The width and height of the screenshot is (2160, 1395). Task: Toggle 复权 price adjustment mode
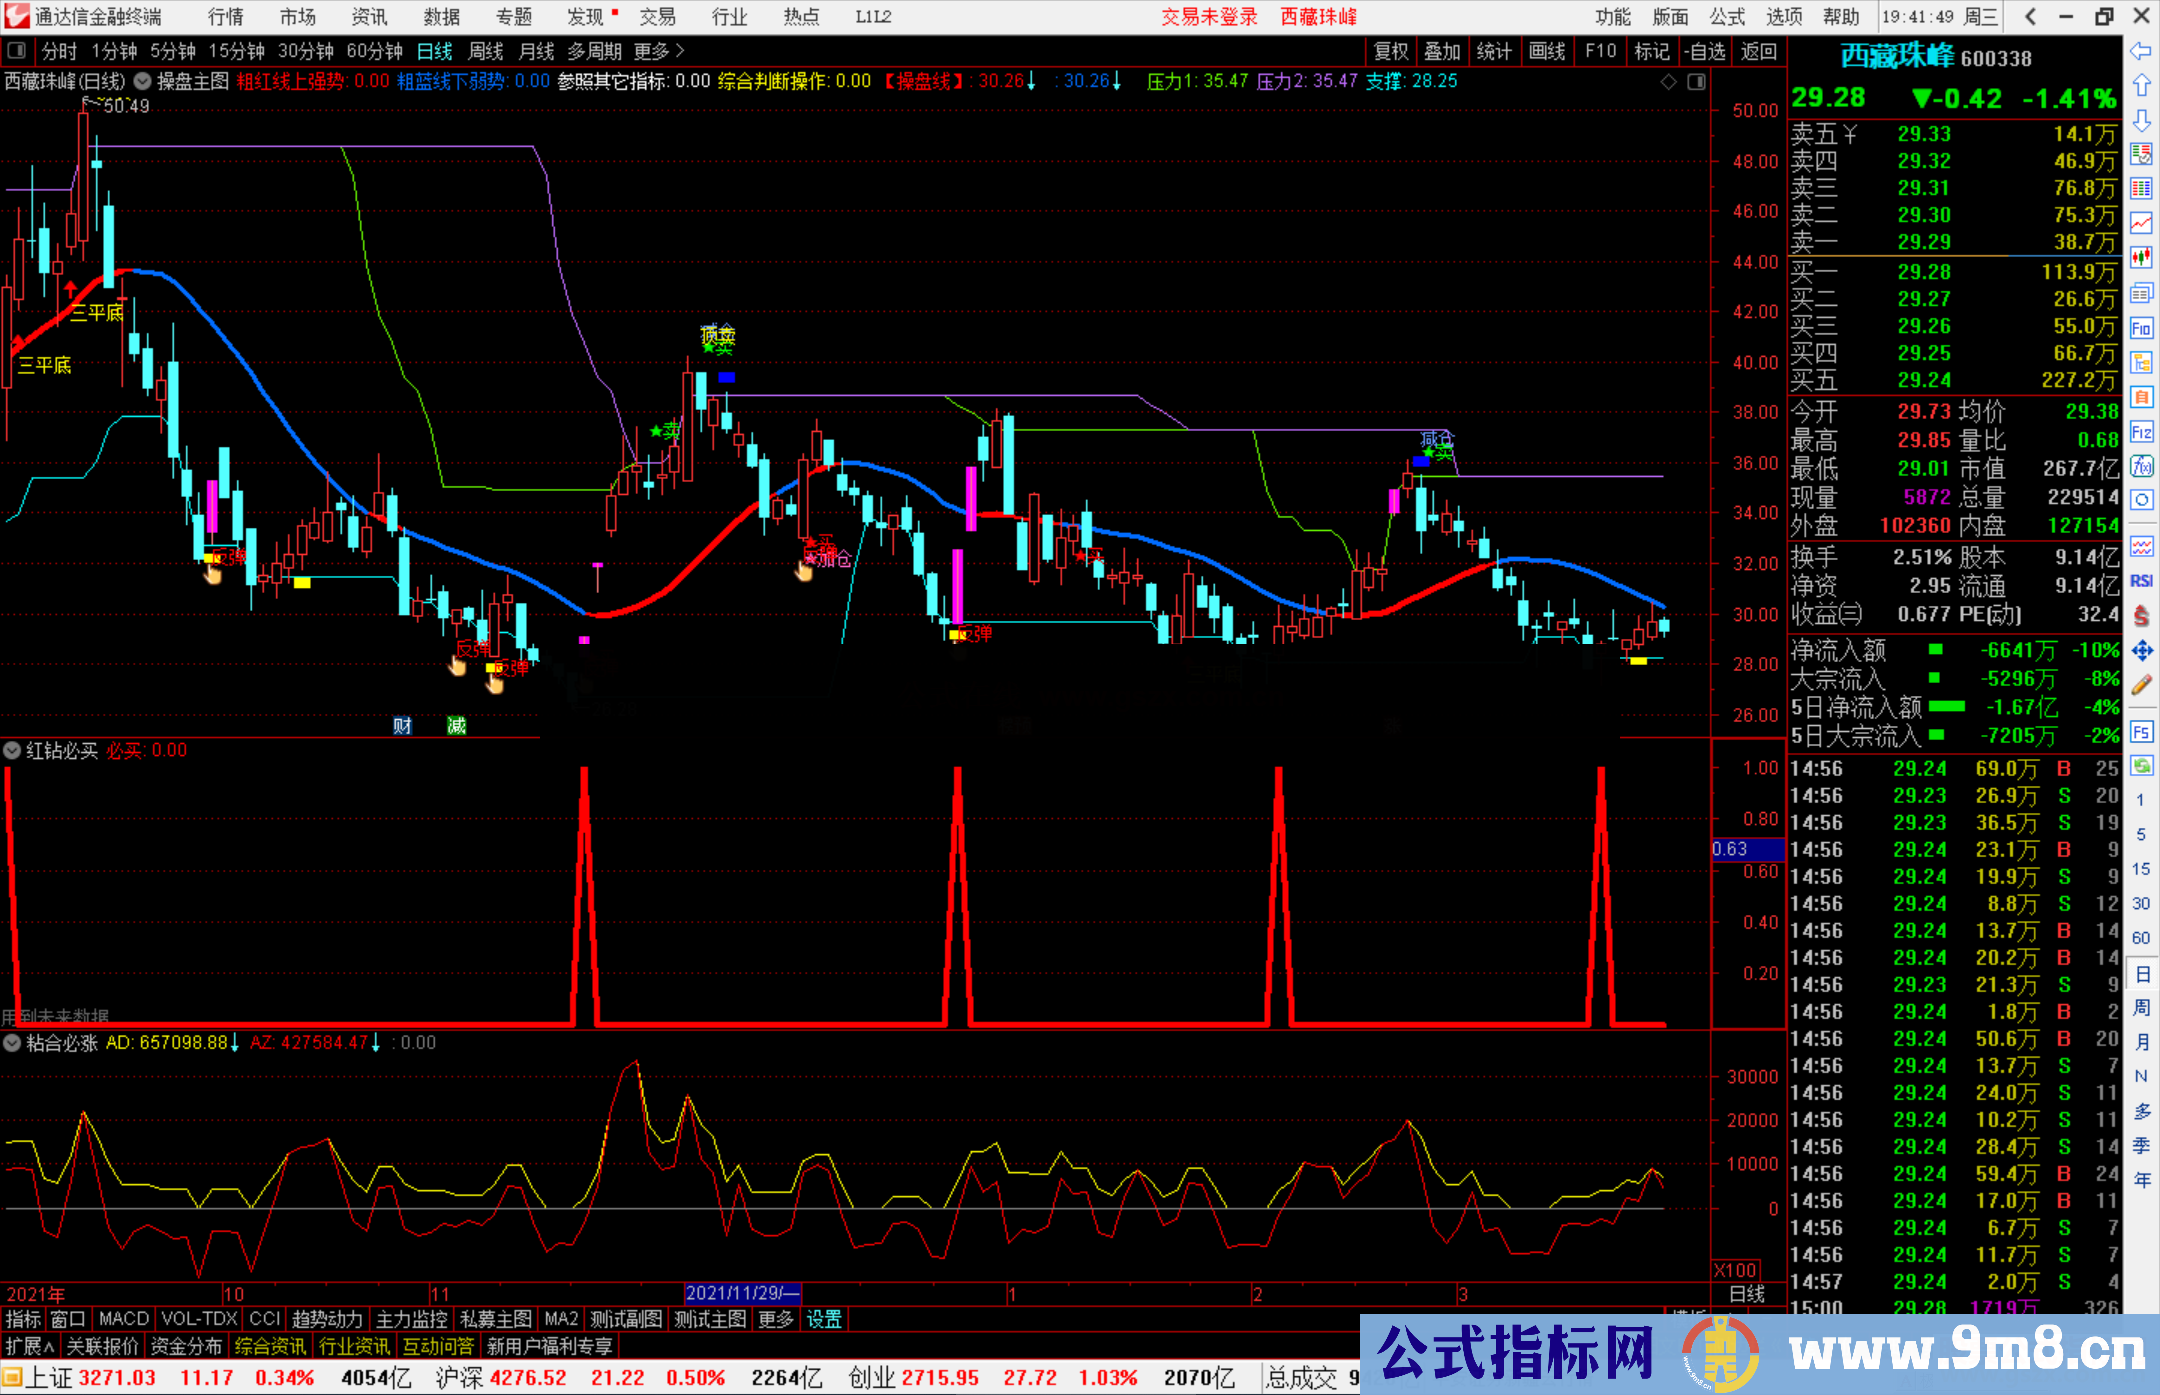pyautogui.click(x=1391, y=51)
